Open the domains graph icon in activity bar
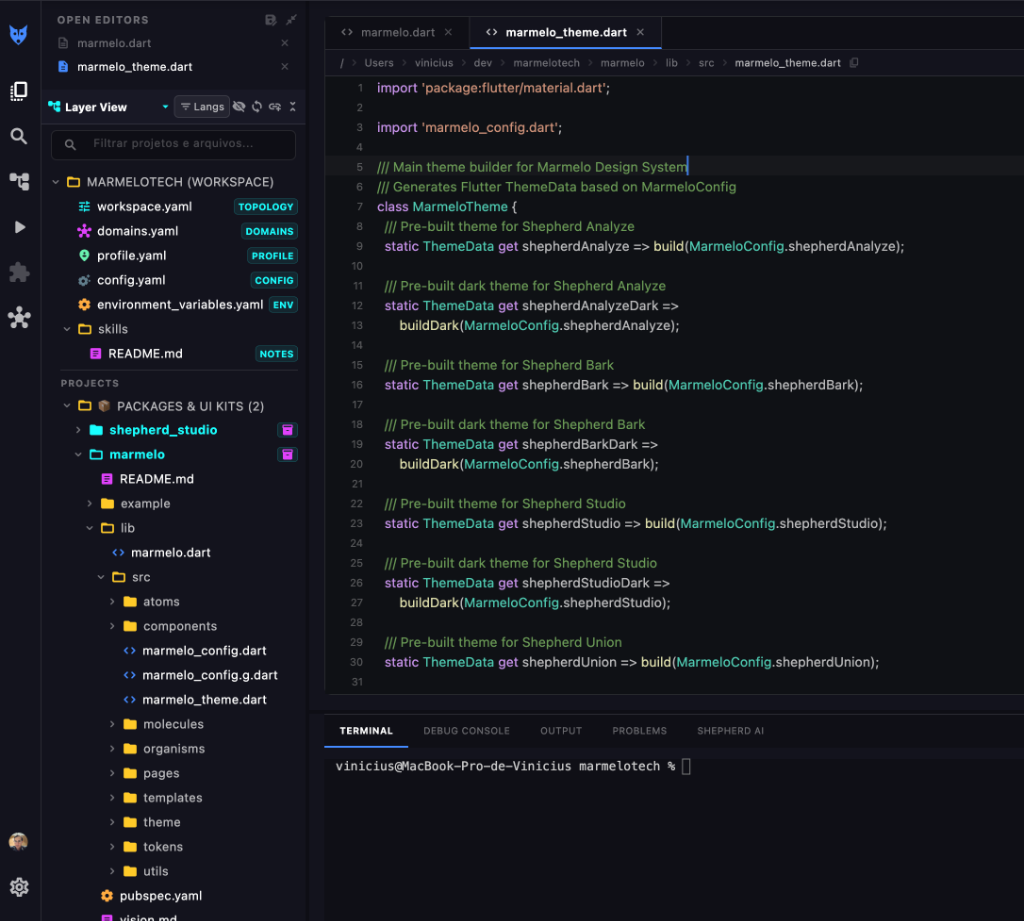 click(x=19, y=317)
